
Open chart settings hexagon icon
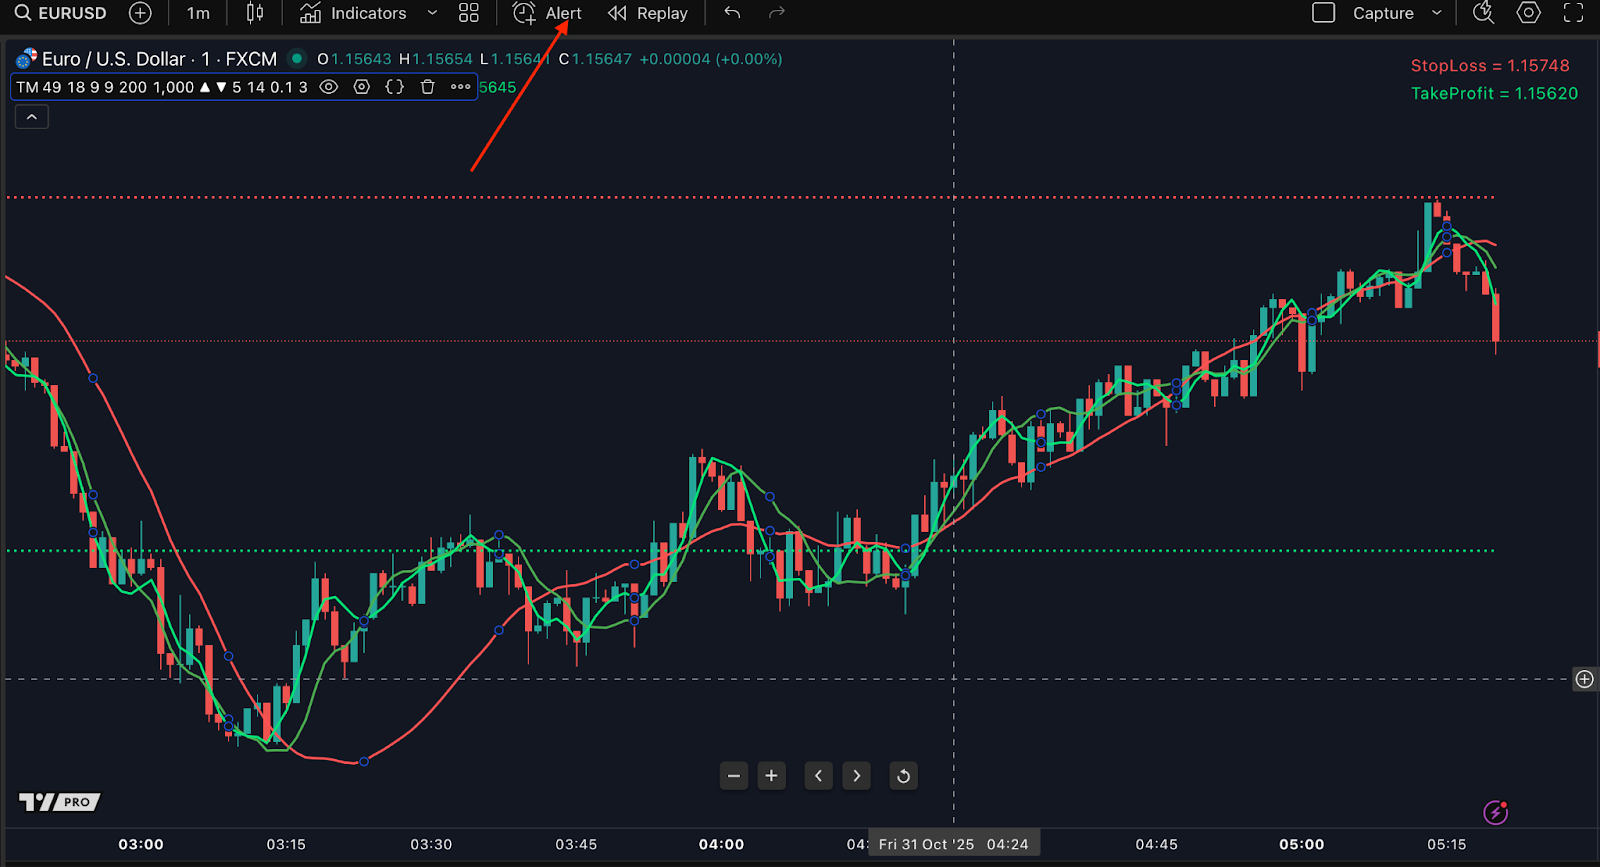coord(1528,13)
